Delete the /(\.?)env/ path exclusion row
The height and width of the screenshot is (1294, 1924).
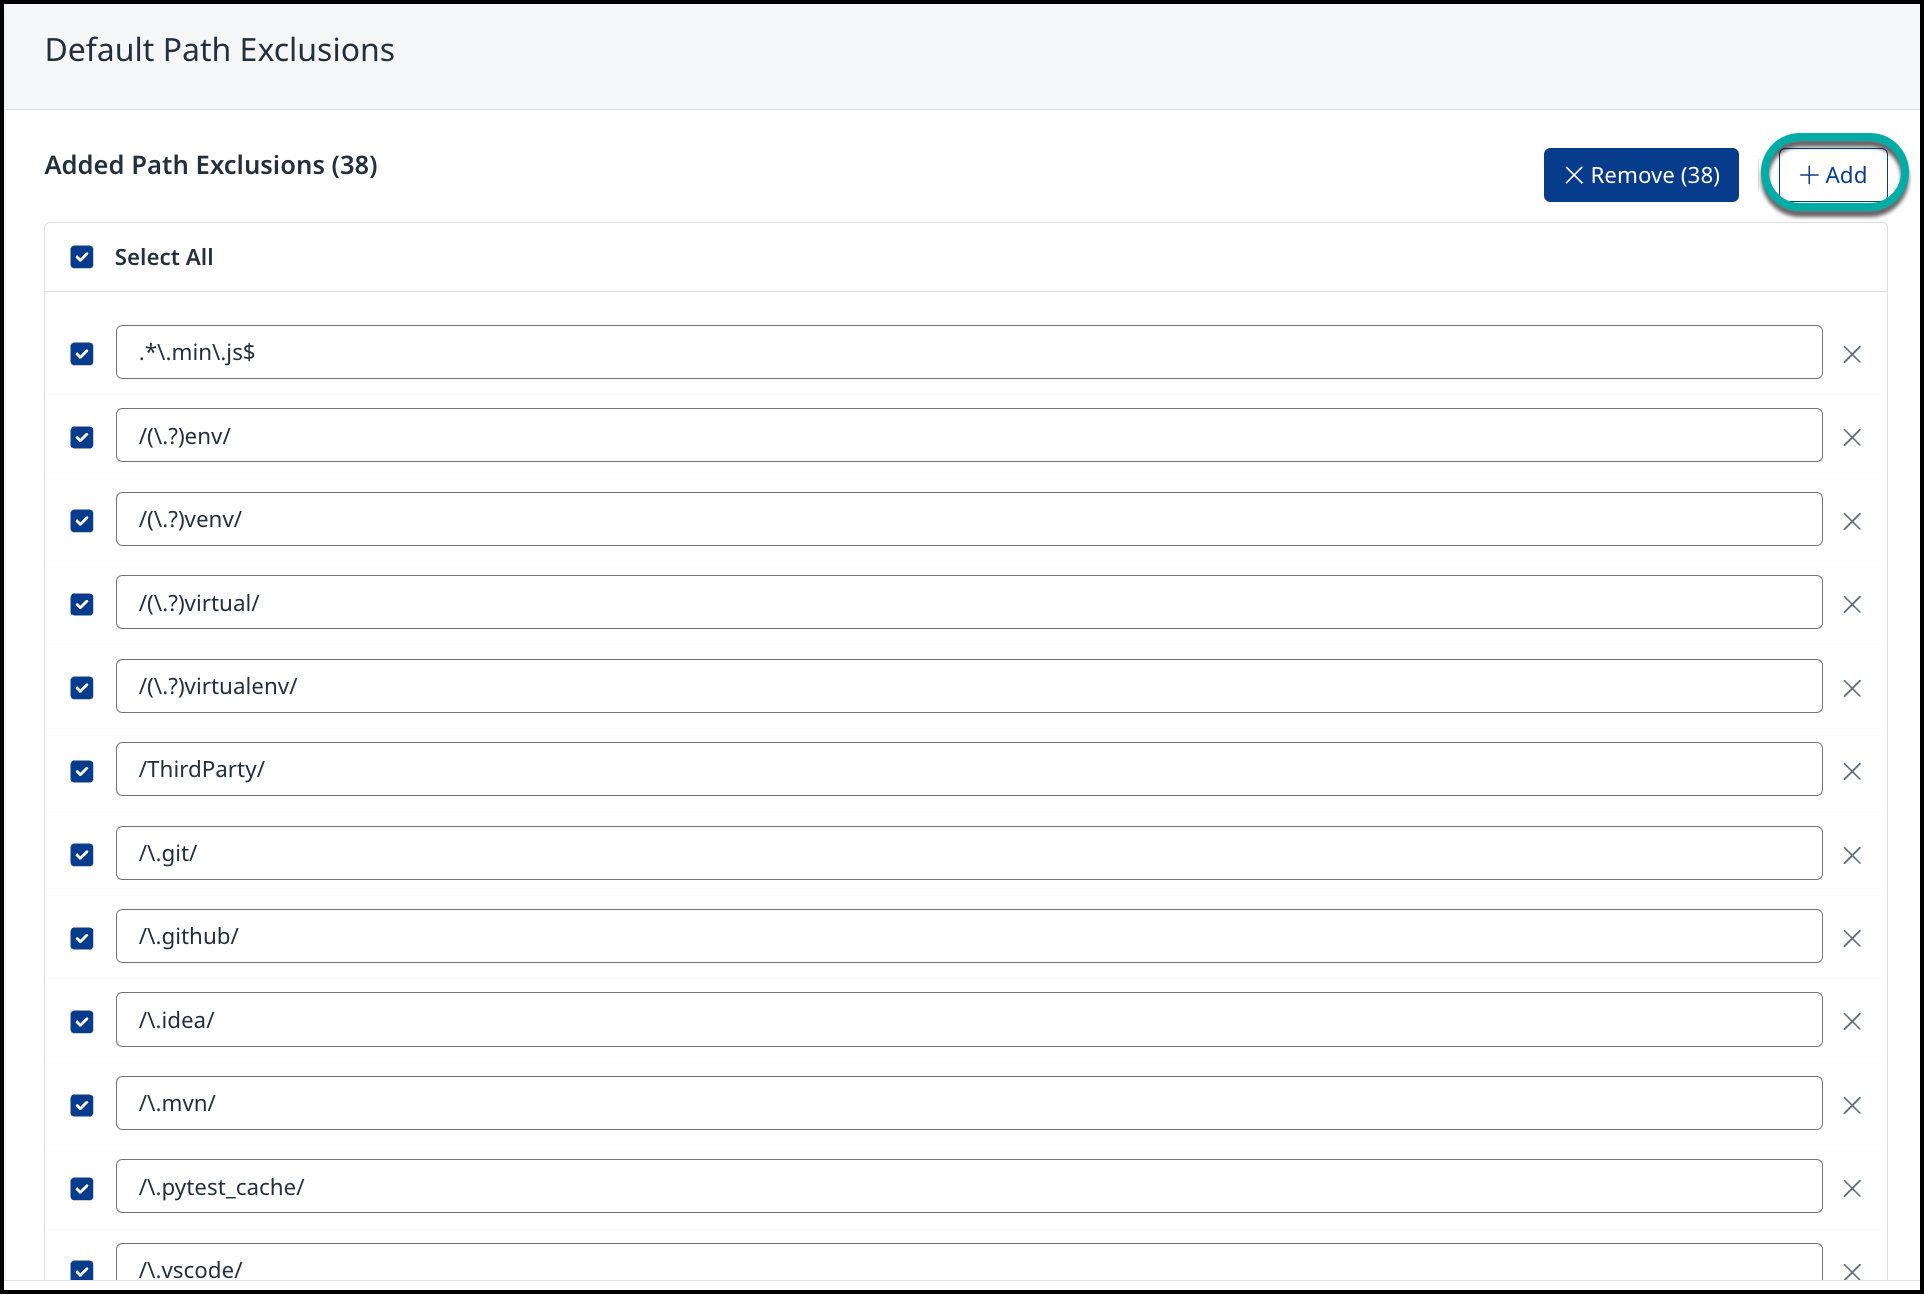(1851, 437)
